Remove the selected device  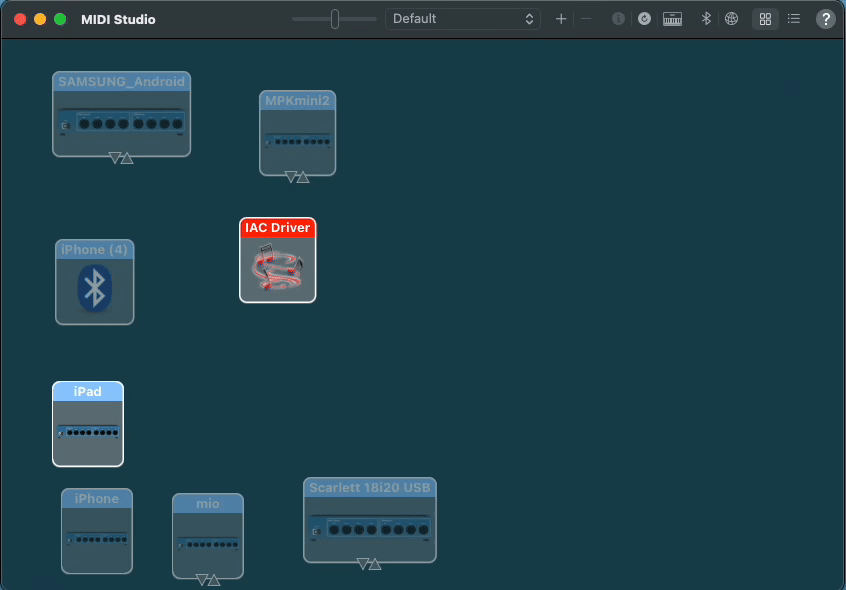coord(586,19)
